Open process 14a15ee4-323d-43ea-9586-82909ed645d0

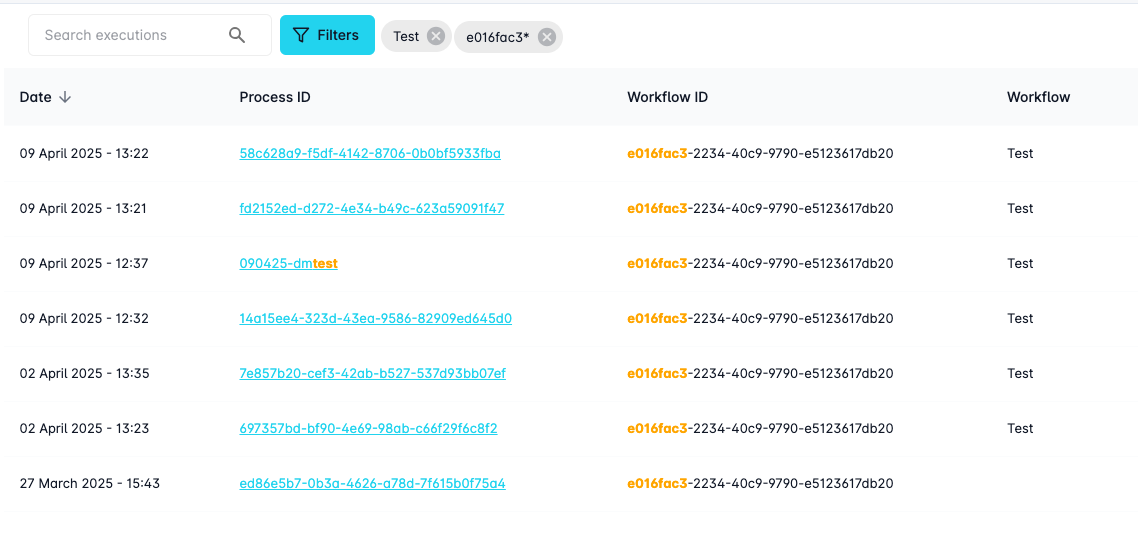tap(375, 318)
